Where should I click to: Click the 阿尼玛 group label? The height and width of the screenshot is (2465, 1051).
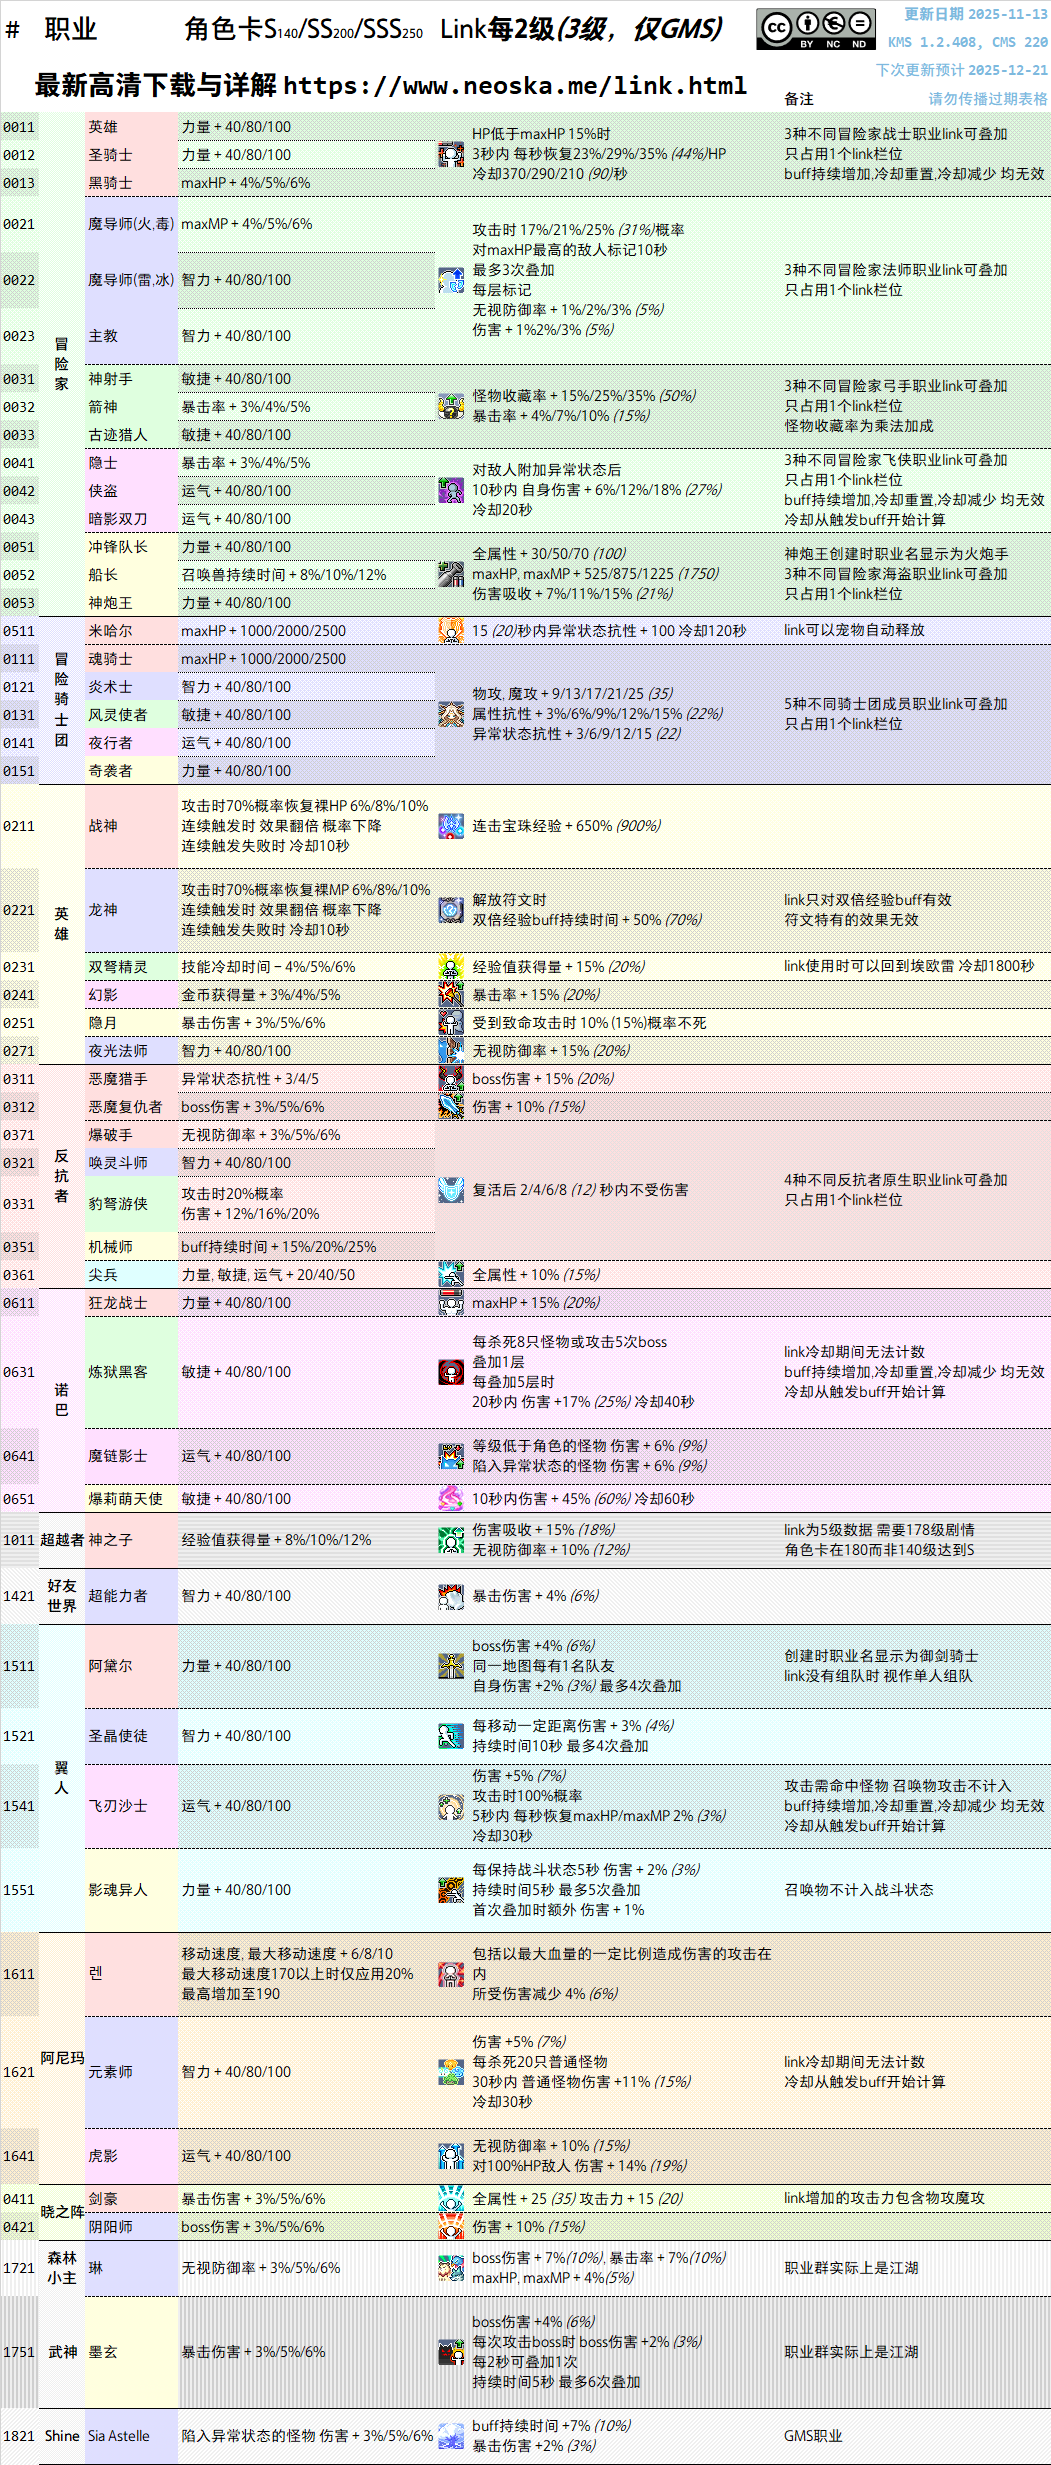click(x=62, y=2058)
